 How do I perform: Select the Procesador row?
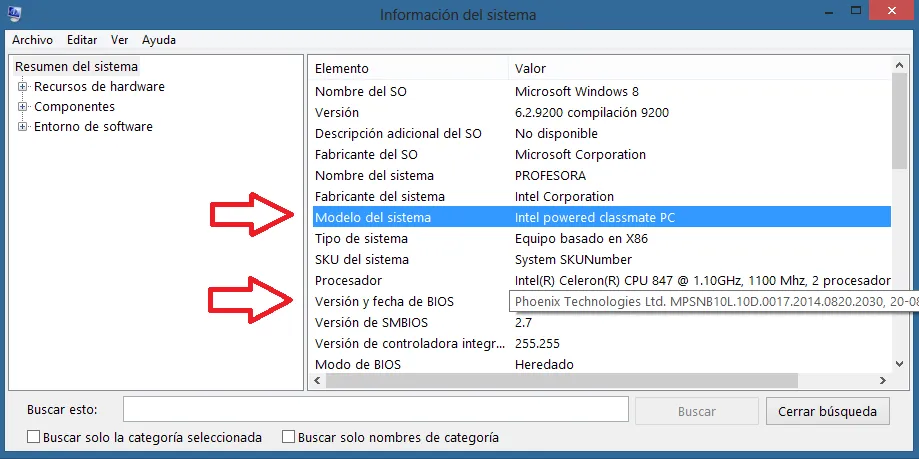(348, 281)
